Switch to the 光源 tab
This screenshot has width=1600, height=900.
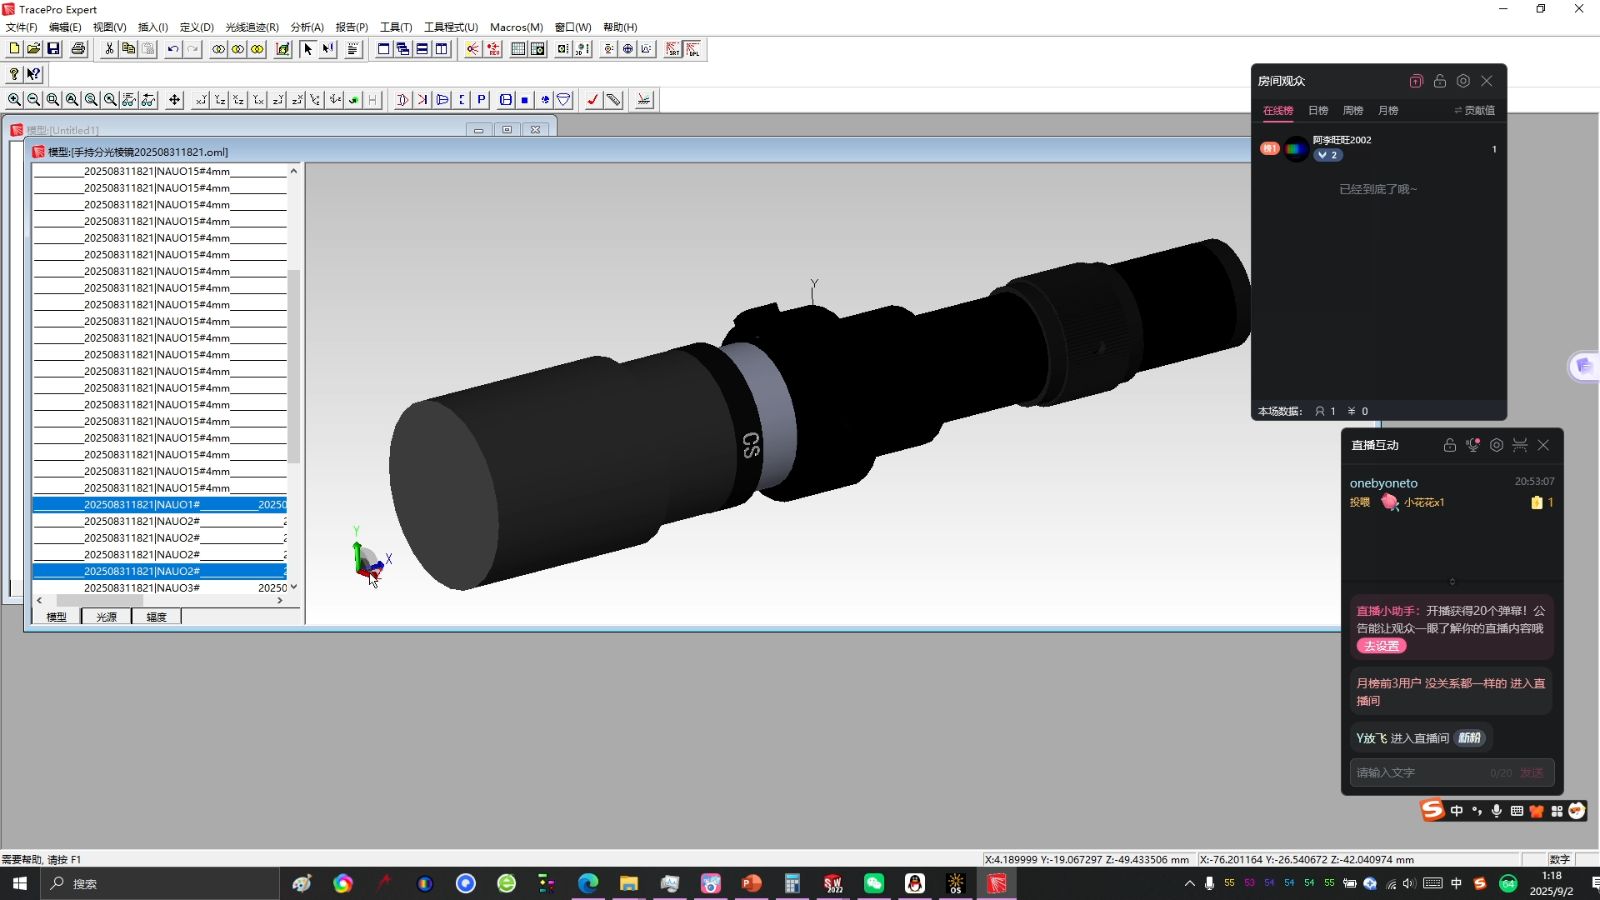coord(106,616)
